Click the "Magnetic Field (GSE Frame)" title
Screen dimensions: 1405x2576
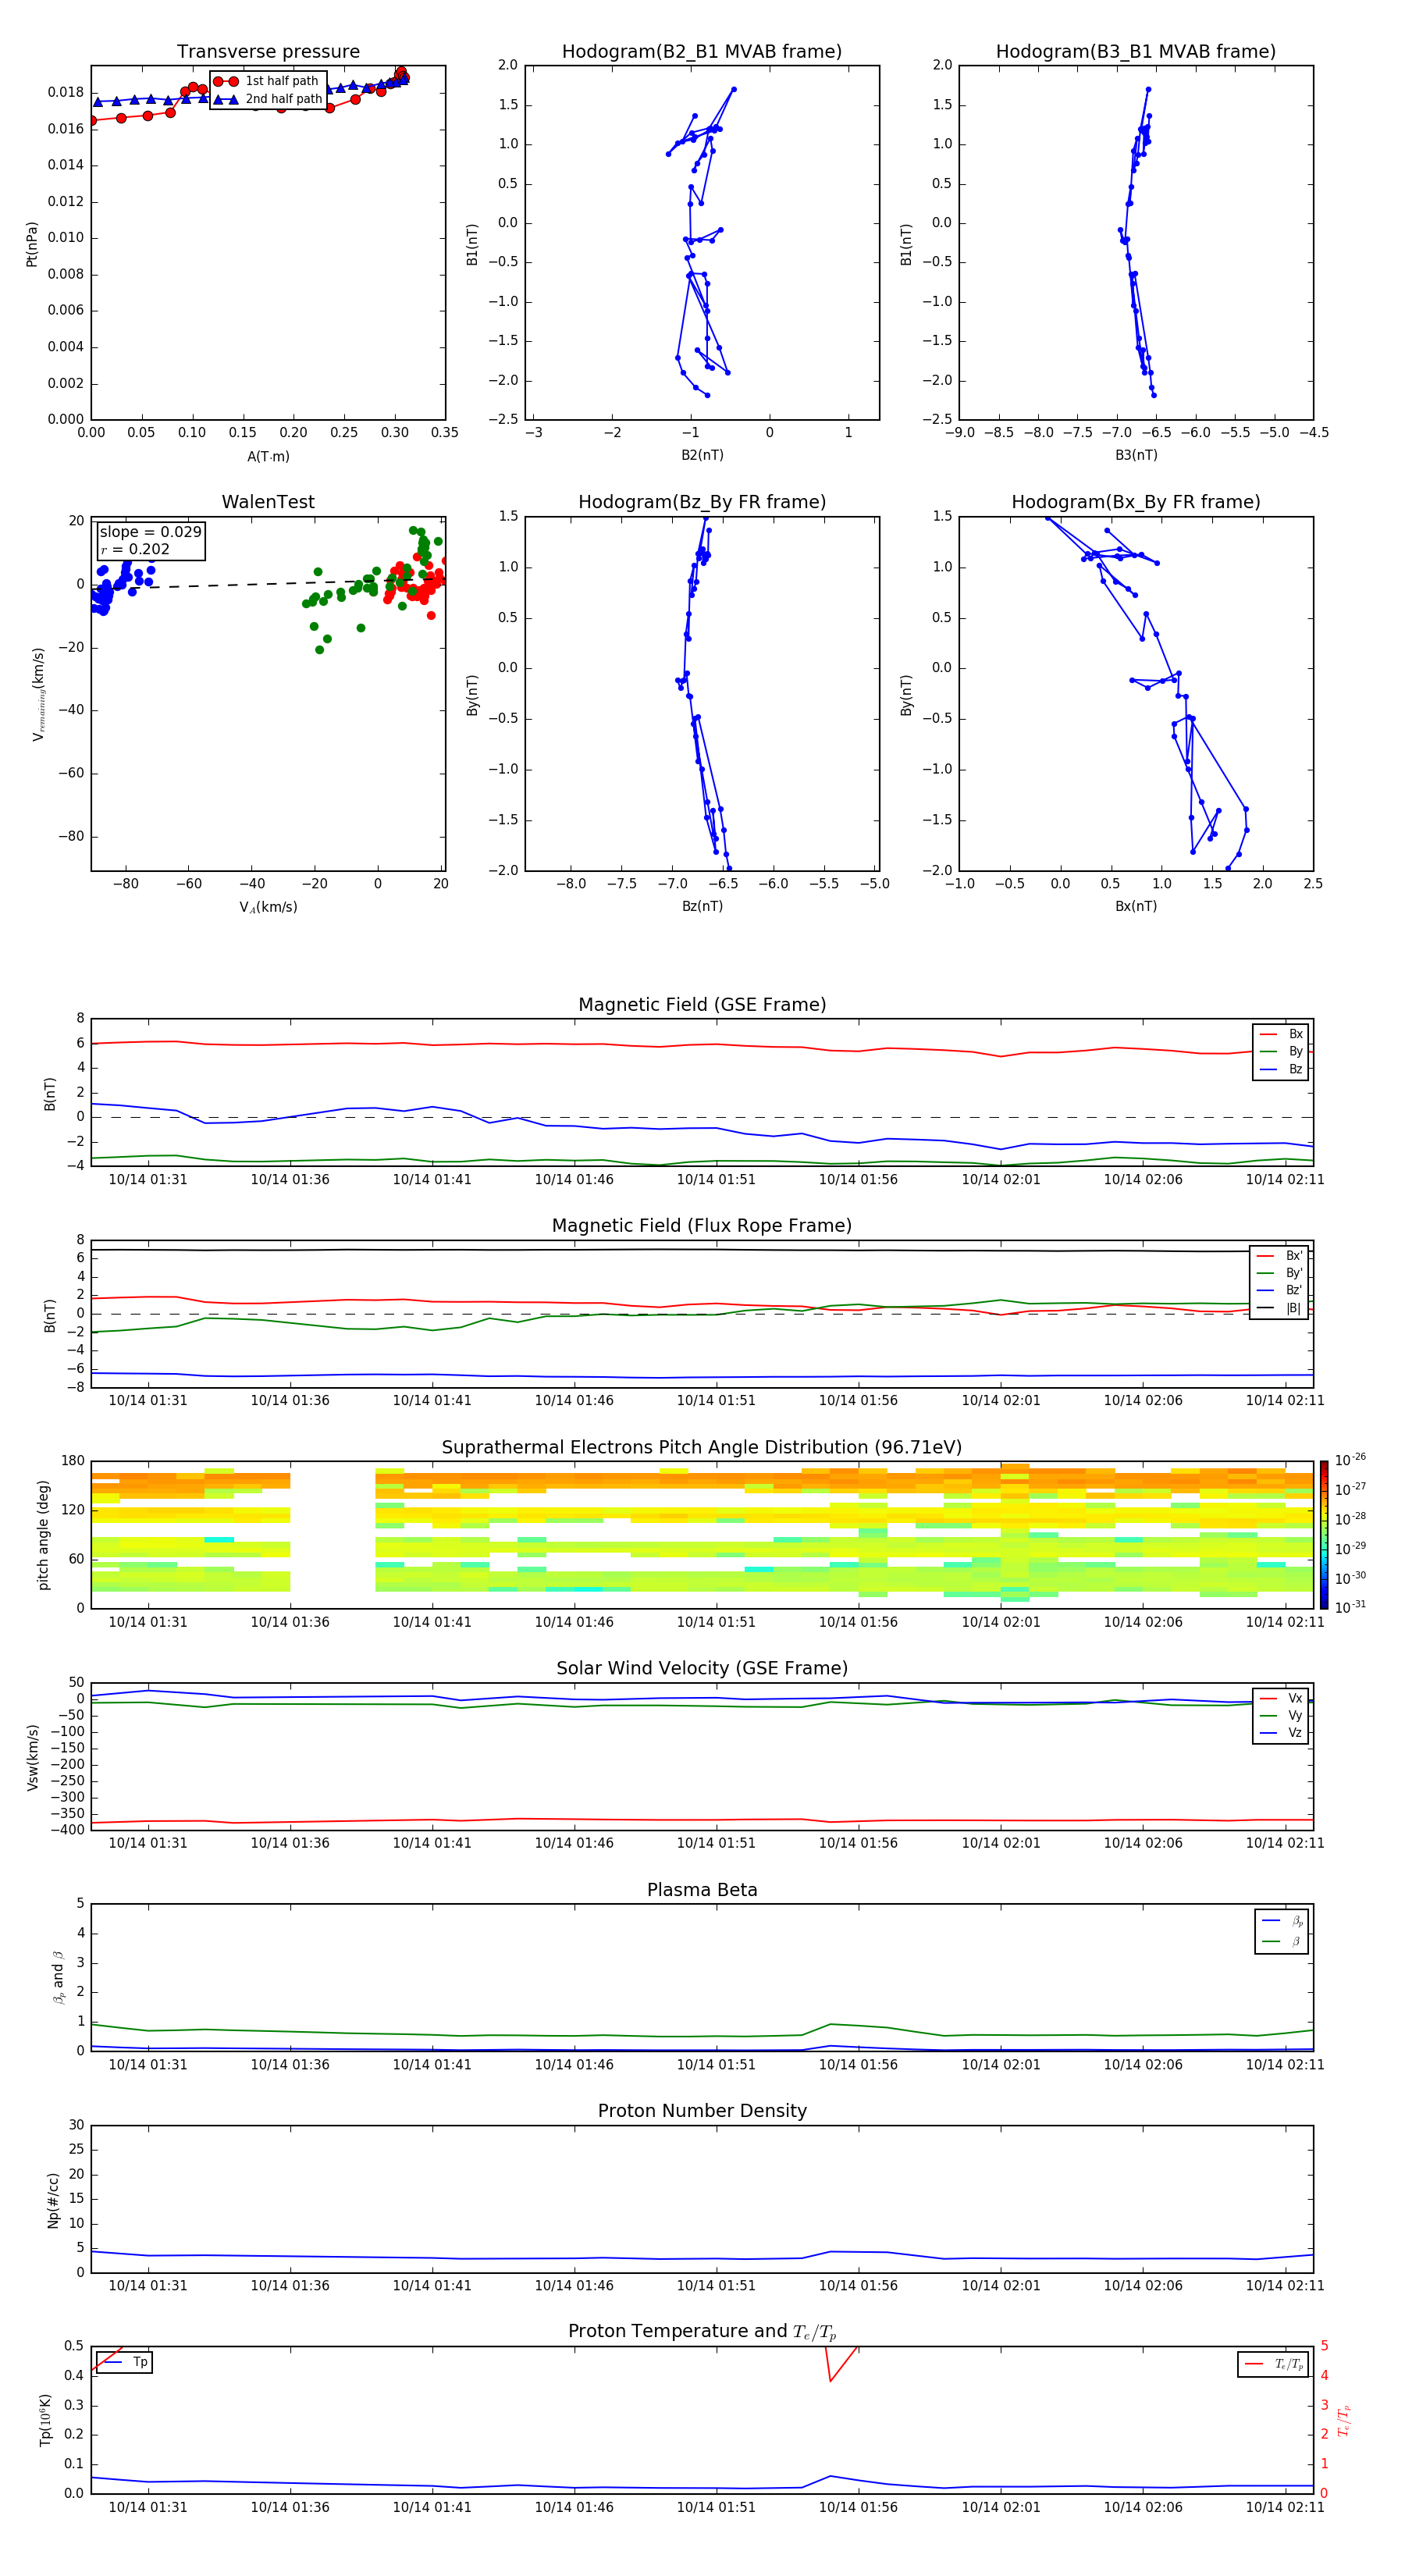(702, 1005)
